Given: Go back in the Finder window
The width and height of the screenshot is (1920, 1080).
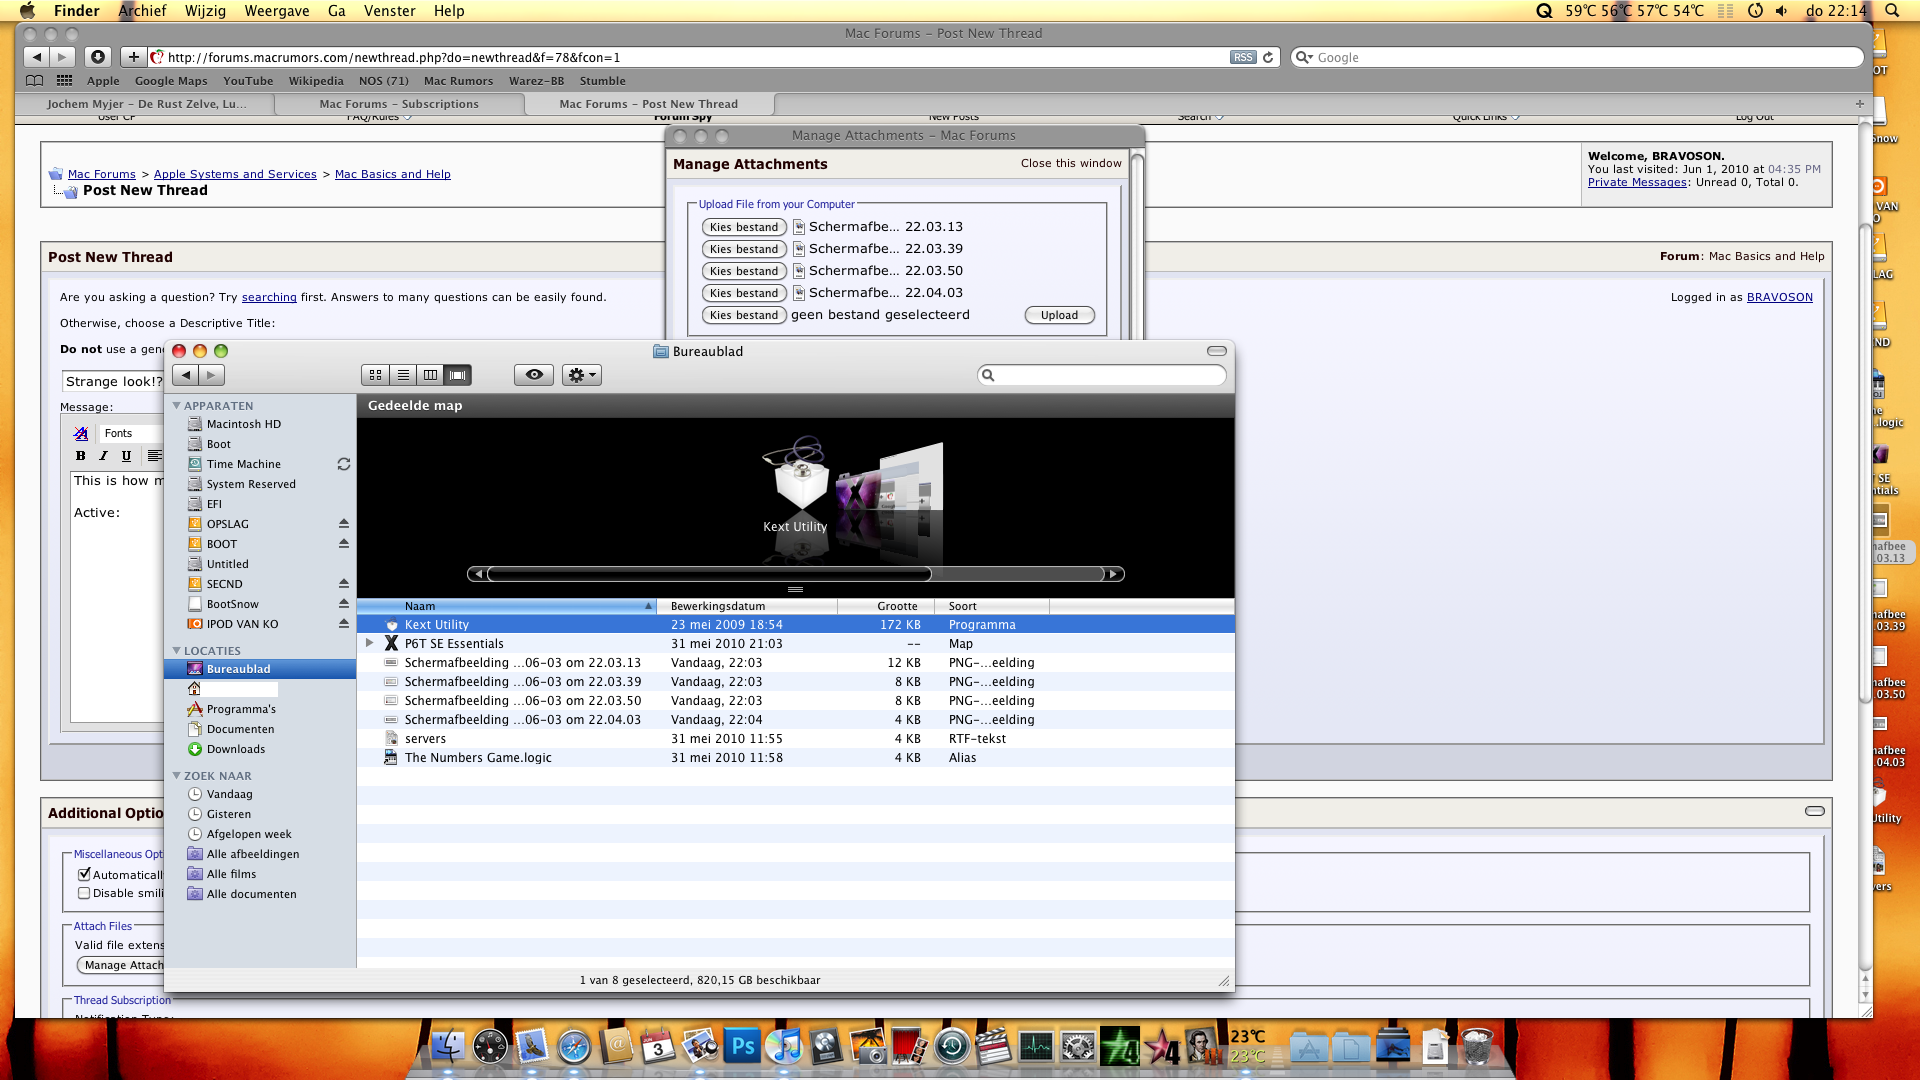Looking at the screenshot, I should pos(185,375).
